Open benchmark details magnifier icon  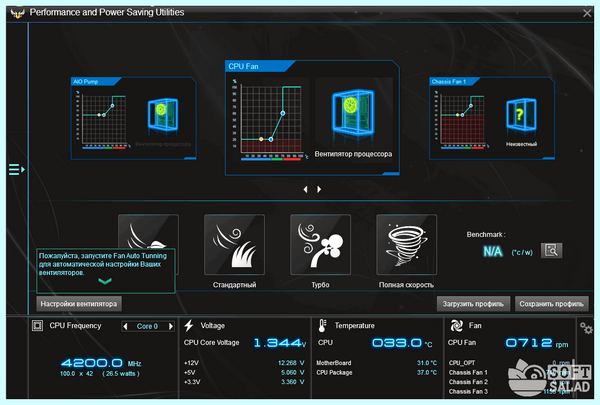coord(551,251)
